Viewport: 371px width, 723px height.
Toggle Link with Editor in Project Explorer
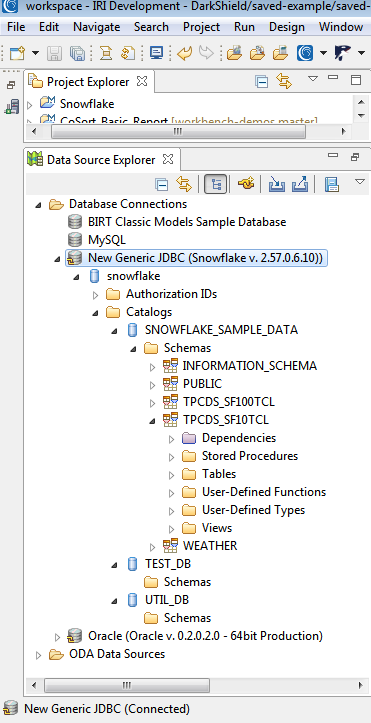coord(284,82)
